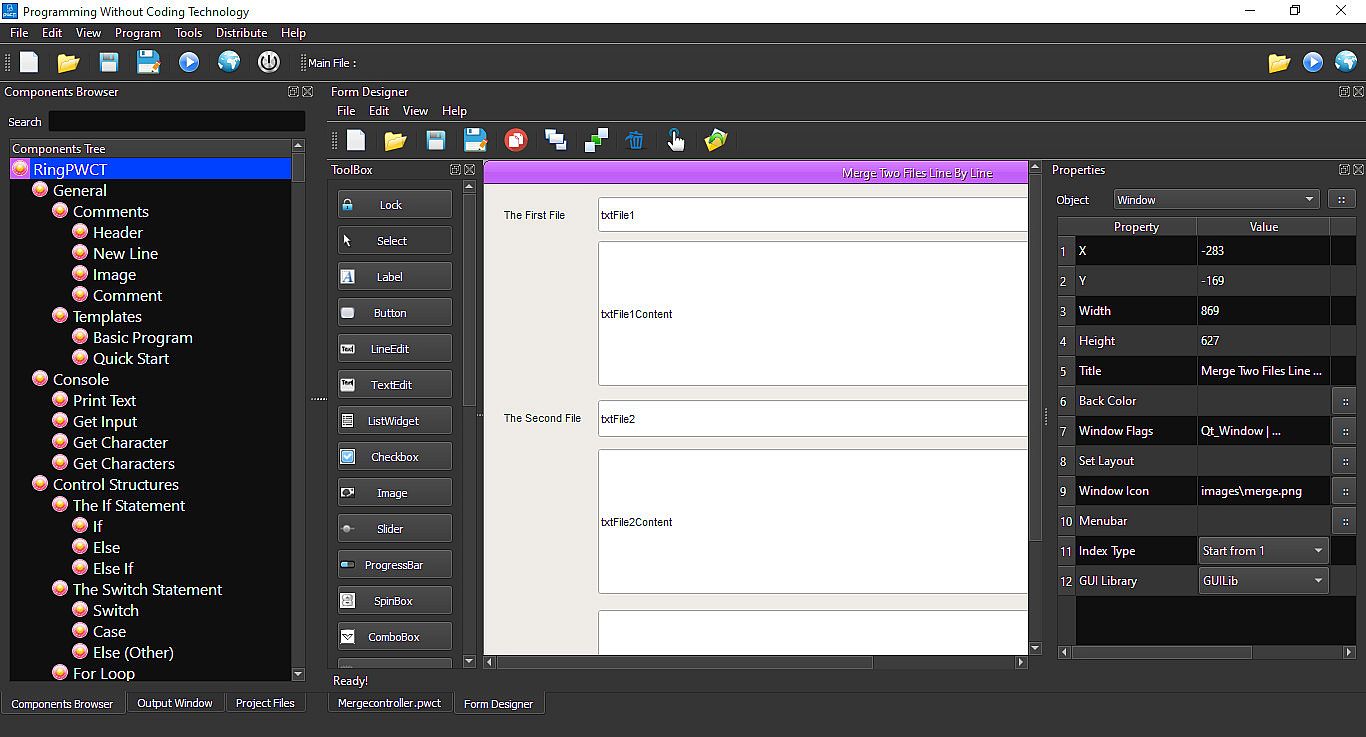
Task: Click the power icon in main toolbar
Action: tap(268, 62)
